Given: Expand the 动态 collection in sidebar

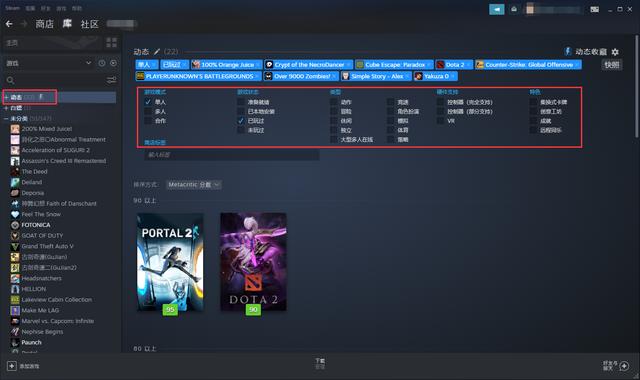Looking at the screenshot, I should click(6, 97).
